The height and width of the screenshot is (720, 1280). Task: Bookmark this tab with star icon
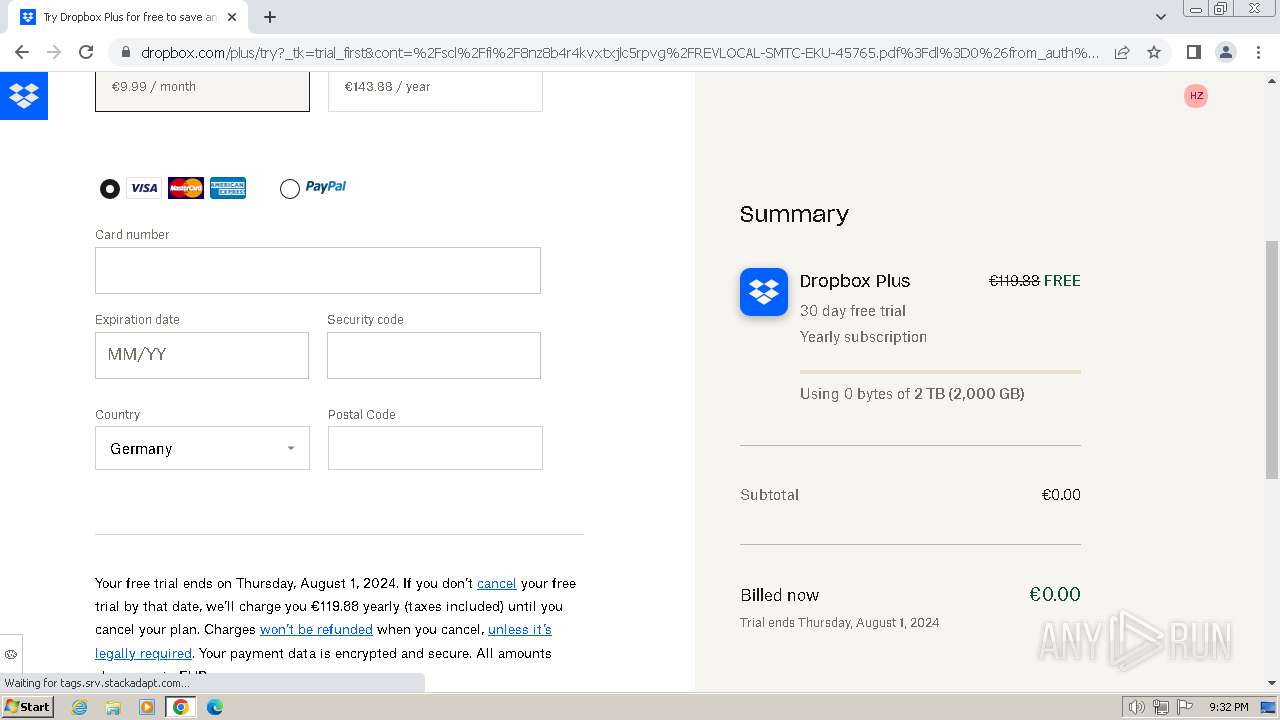point(1154,52)
